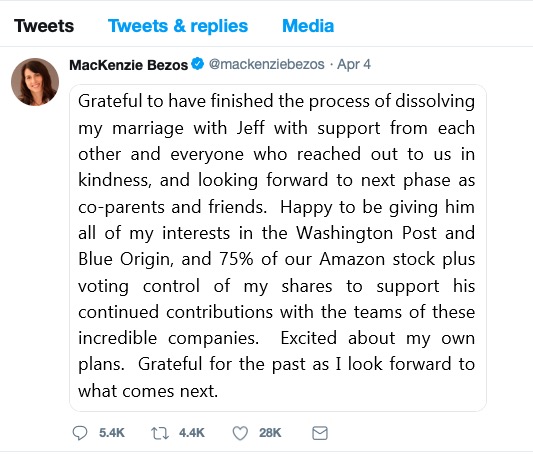
Task: Click the envelope direct message icon
Action: pos(320,433)
